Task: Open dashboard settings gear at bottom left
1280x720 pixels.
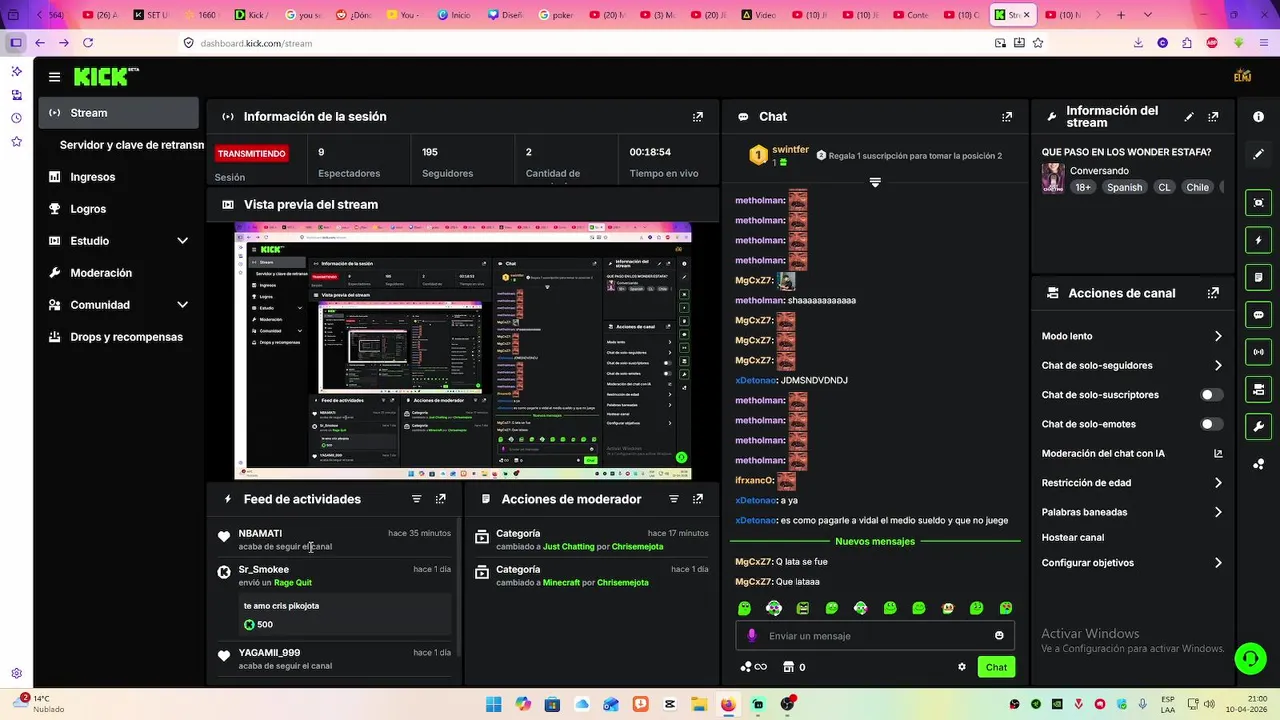Action: pos(17,674)
